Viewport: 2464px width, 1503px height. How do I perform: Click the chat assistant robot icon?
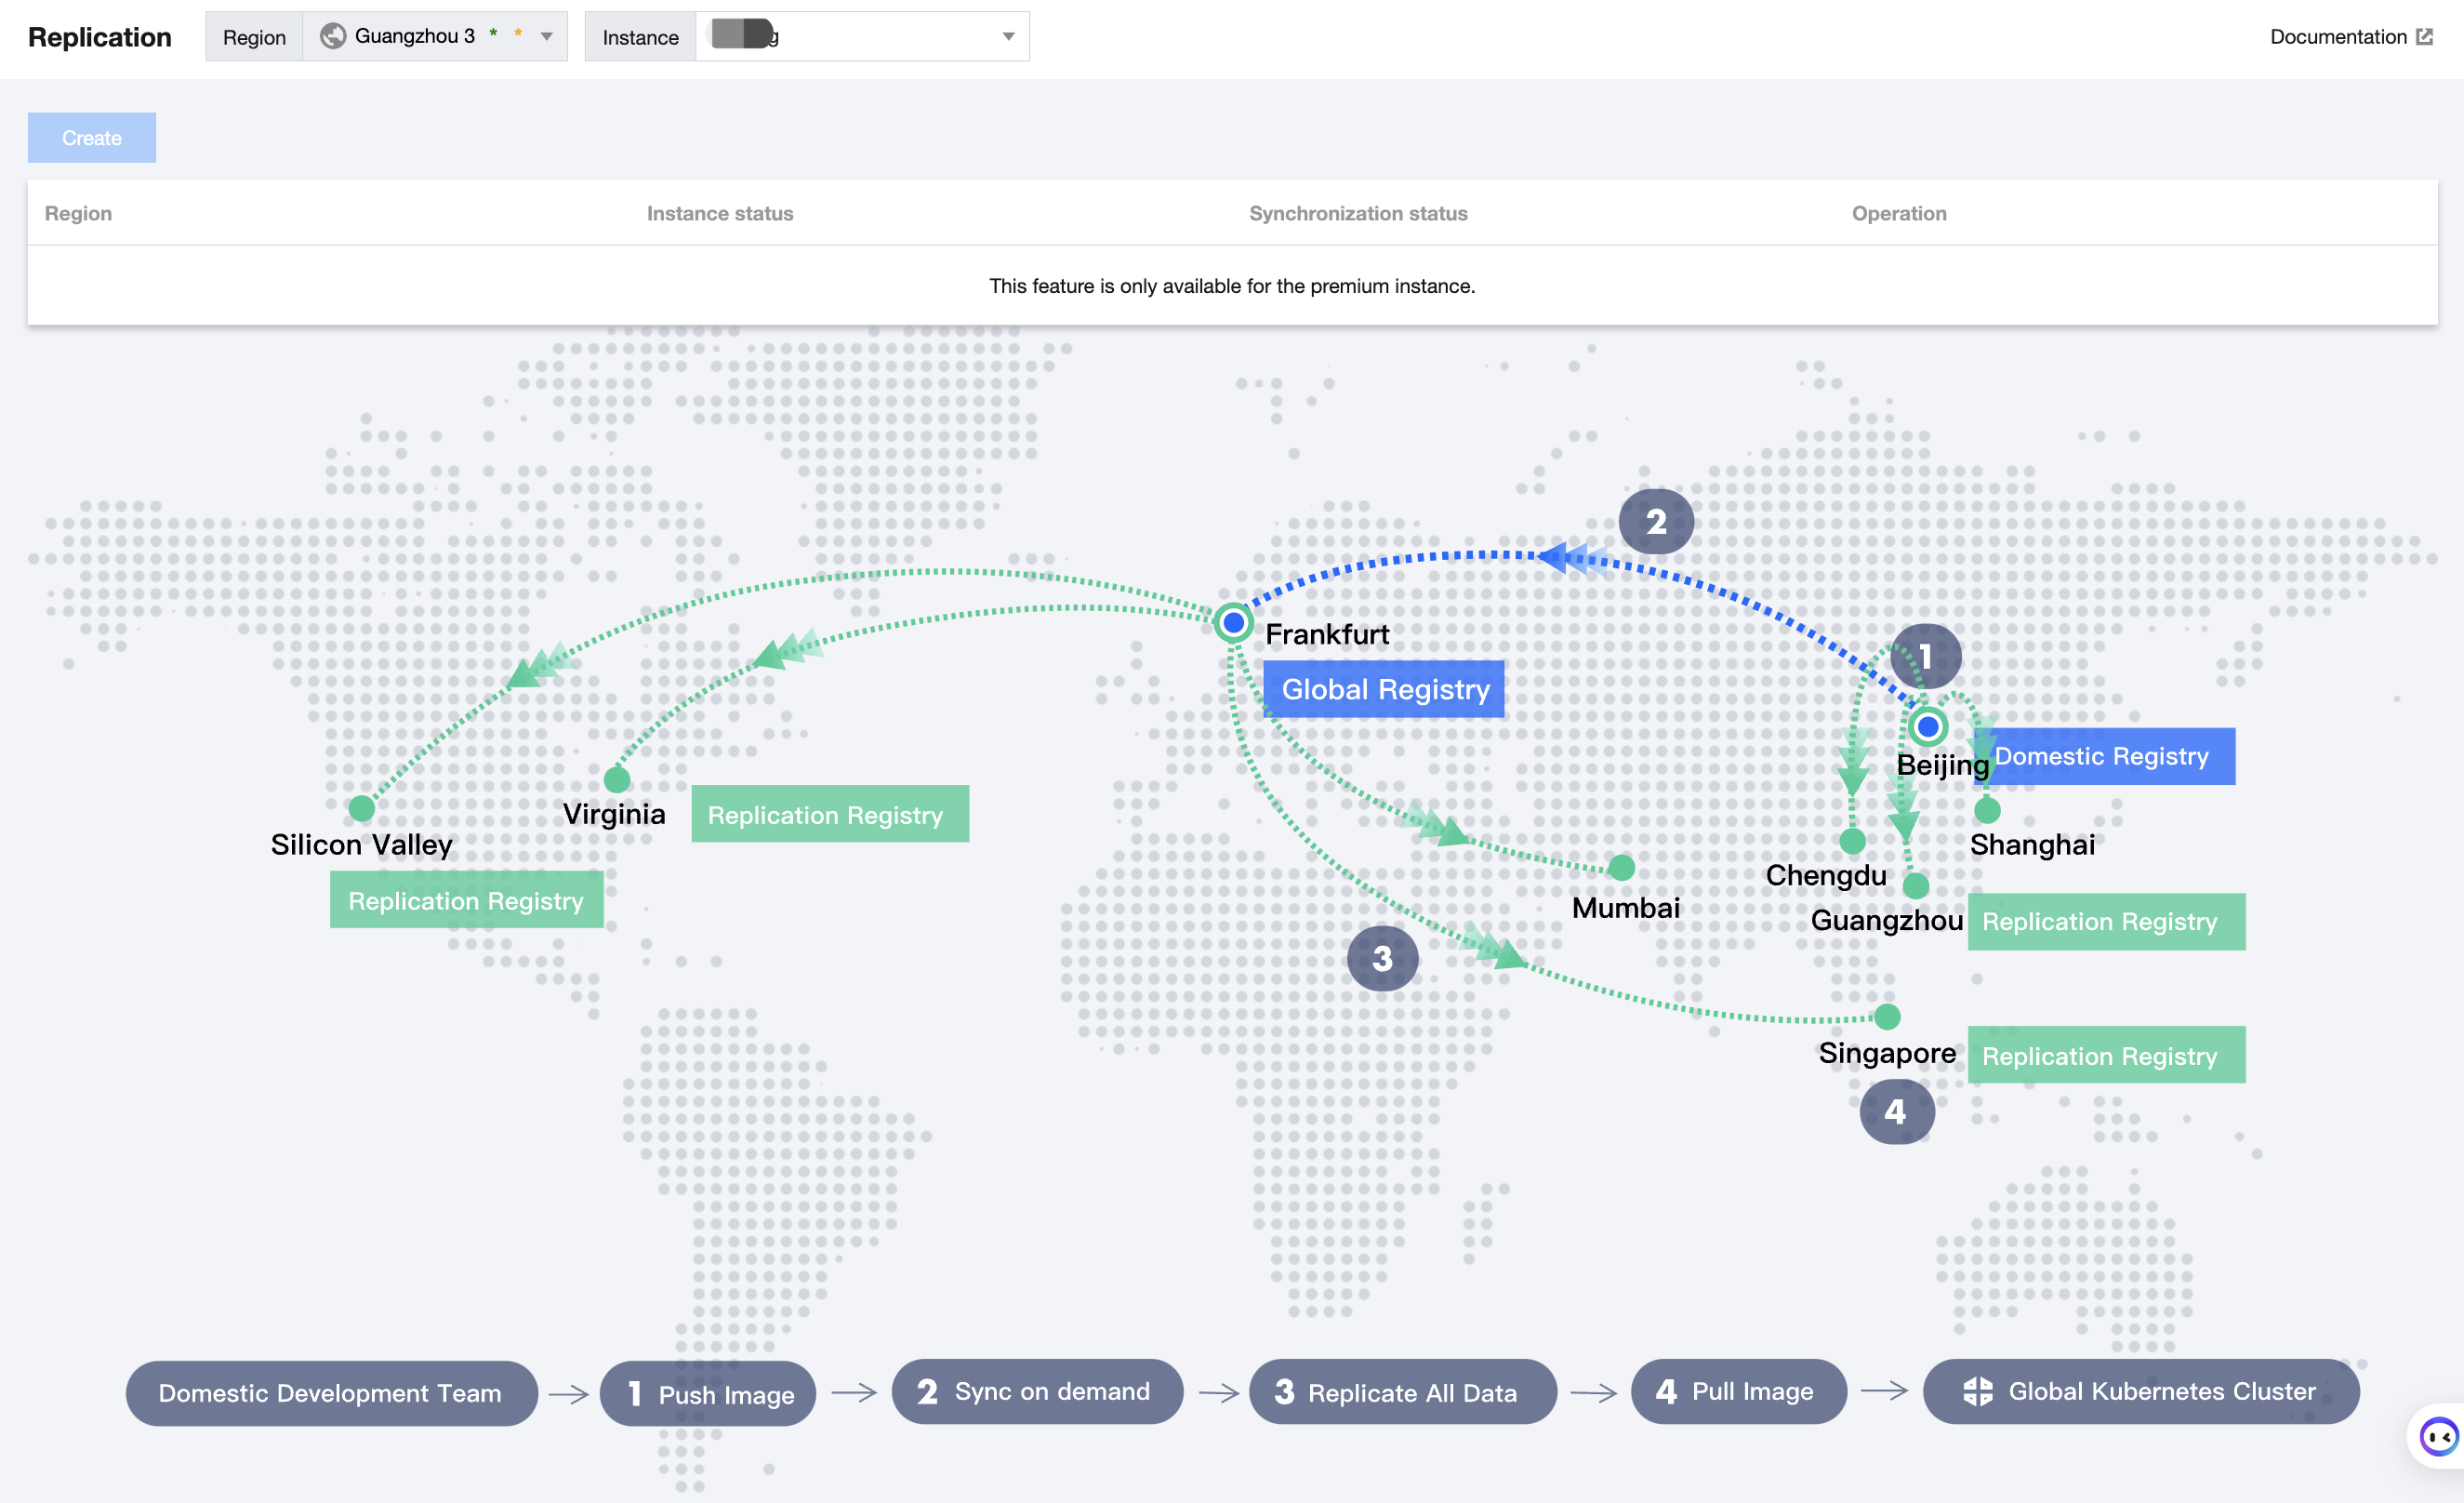coord(2438,1437)
